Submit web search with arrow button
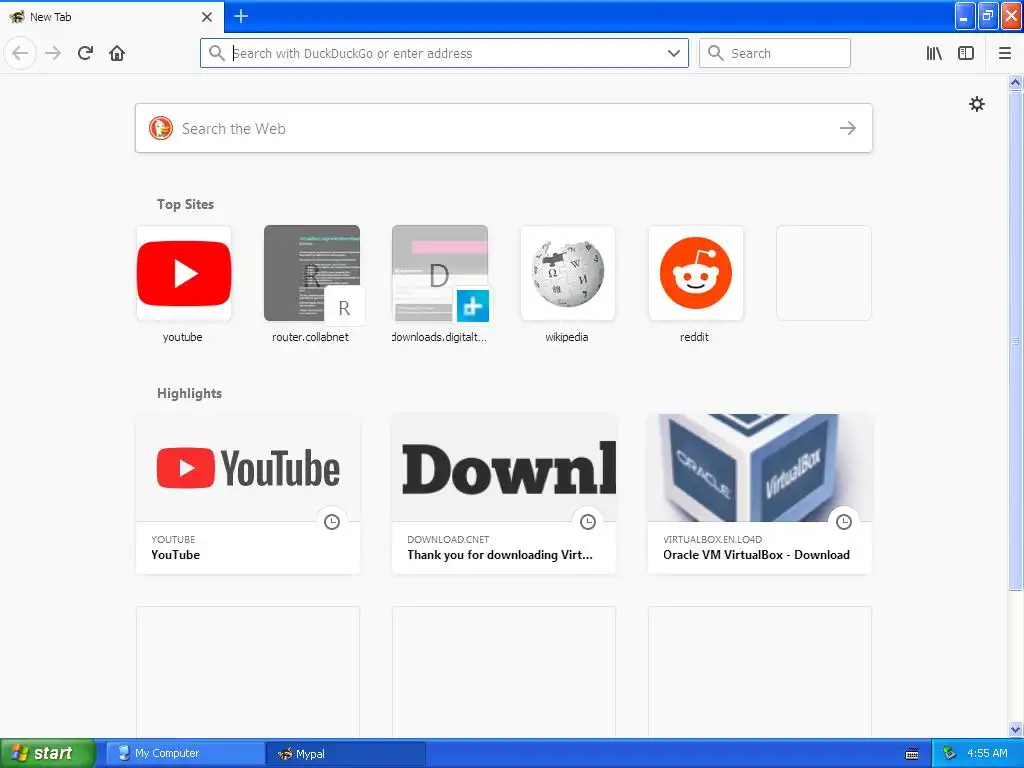The width and height of the screenshot is (1024, 768). coord(848,128)
